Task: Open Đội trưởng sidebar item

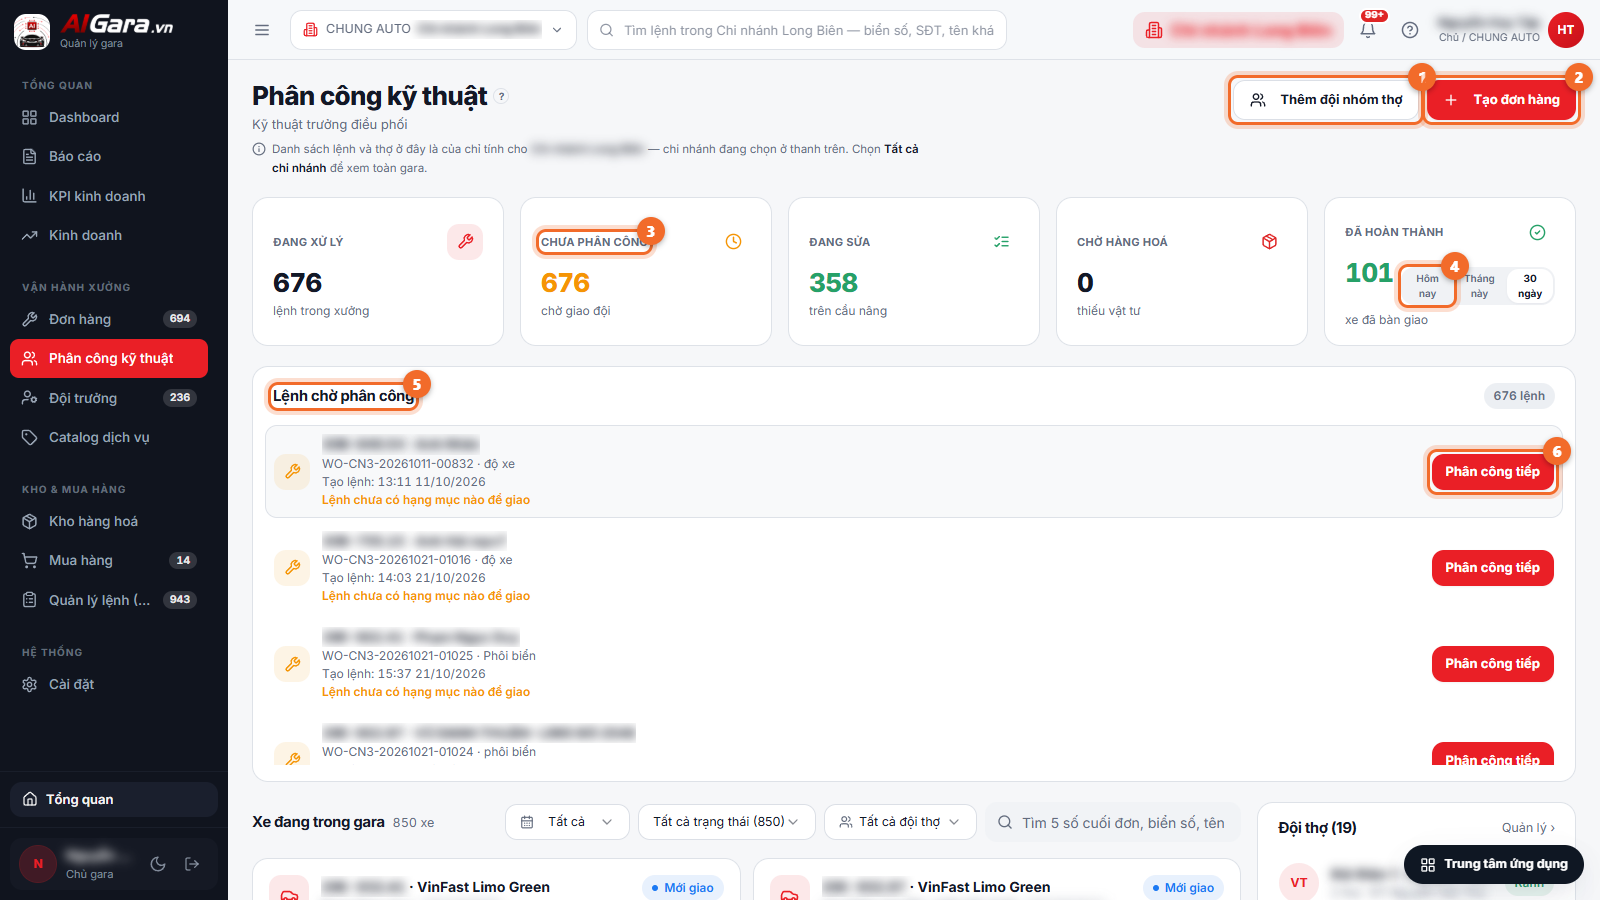Action: 109,398
